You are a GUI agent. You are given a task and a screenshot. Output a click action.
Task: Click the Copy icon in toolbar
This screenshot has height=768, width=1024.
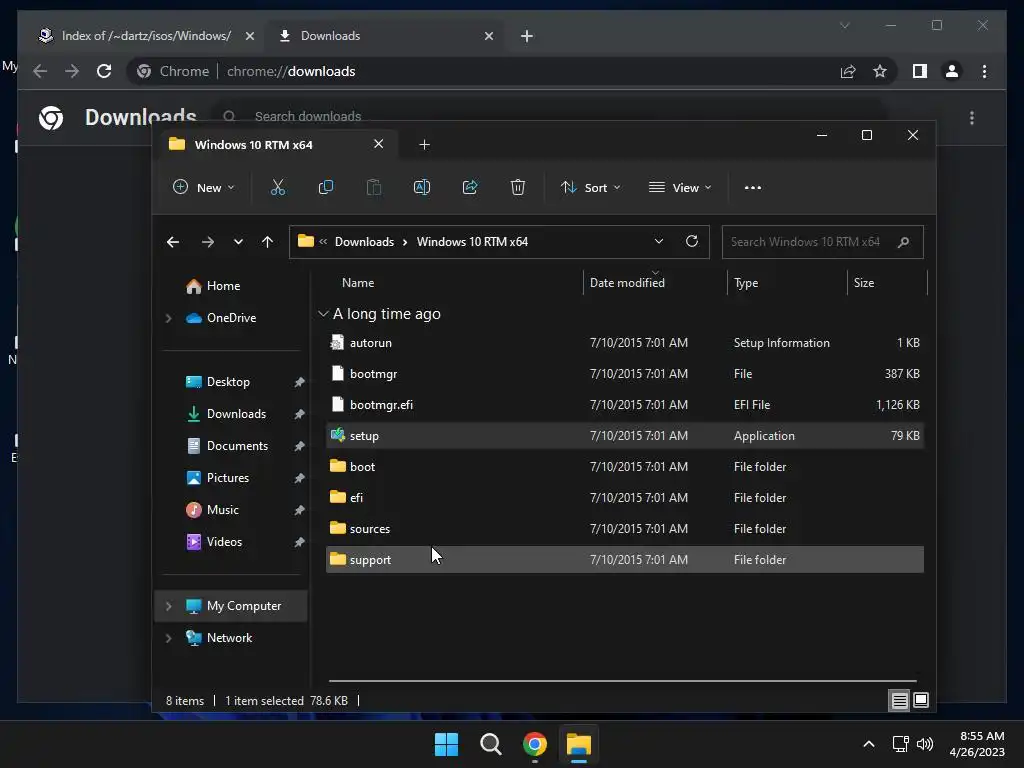325,187
